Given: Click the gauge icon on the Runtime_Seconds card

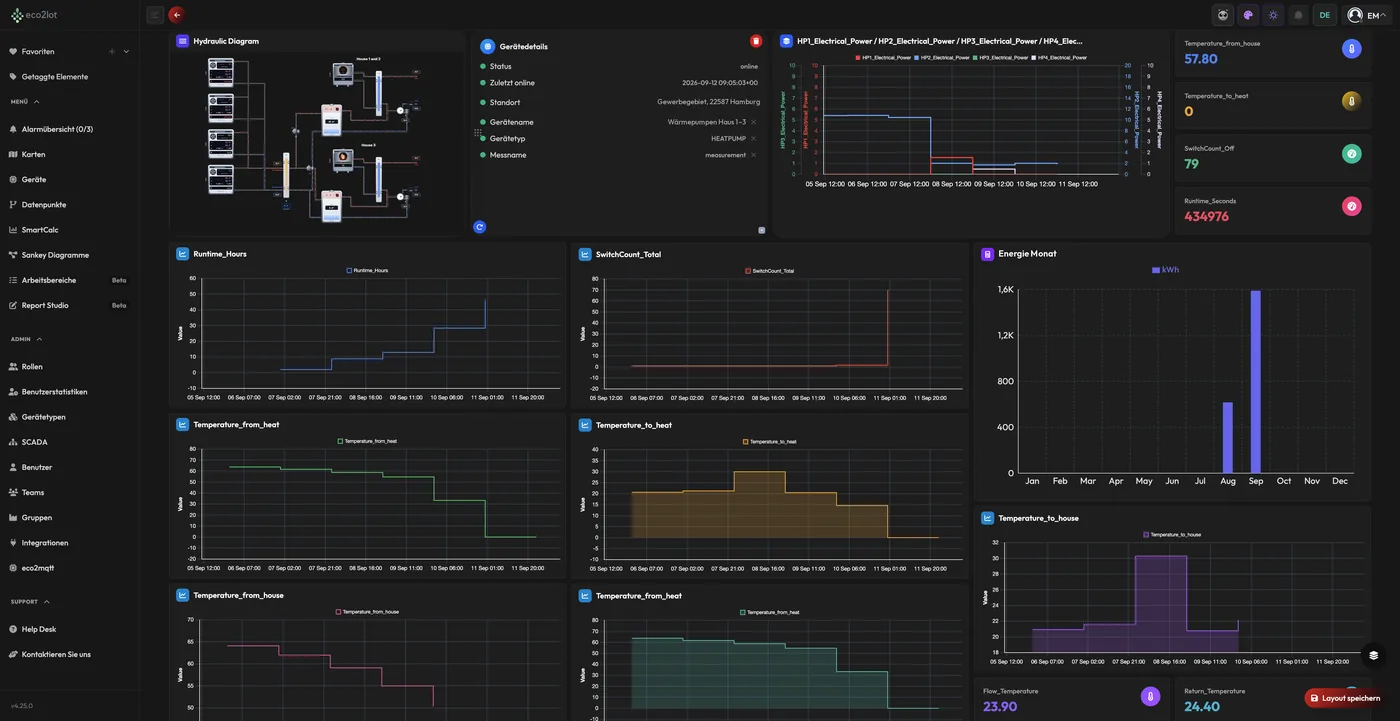Looking at the screenshot, I should (1352, 206).
